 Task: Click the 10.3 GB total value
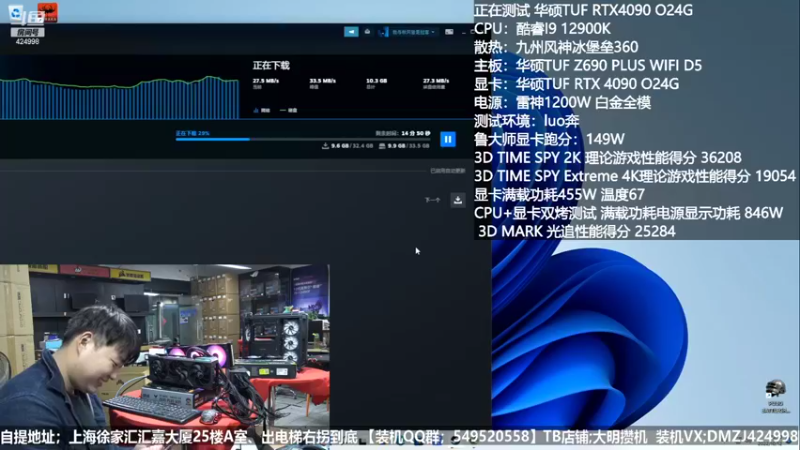click(x=377, y=81)
